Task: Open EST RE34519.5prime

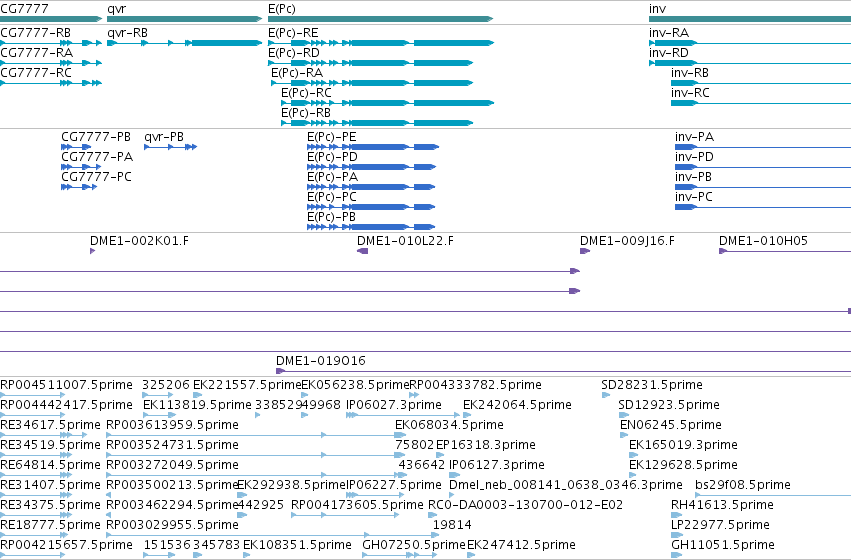Action: (50, 446)
